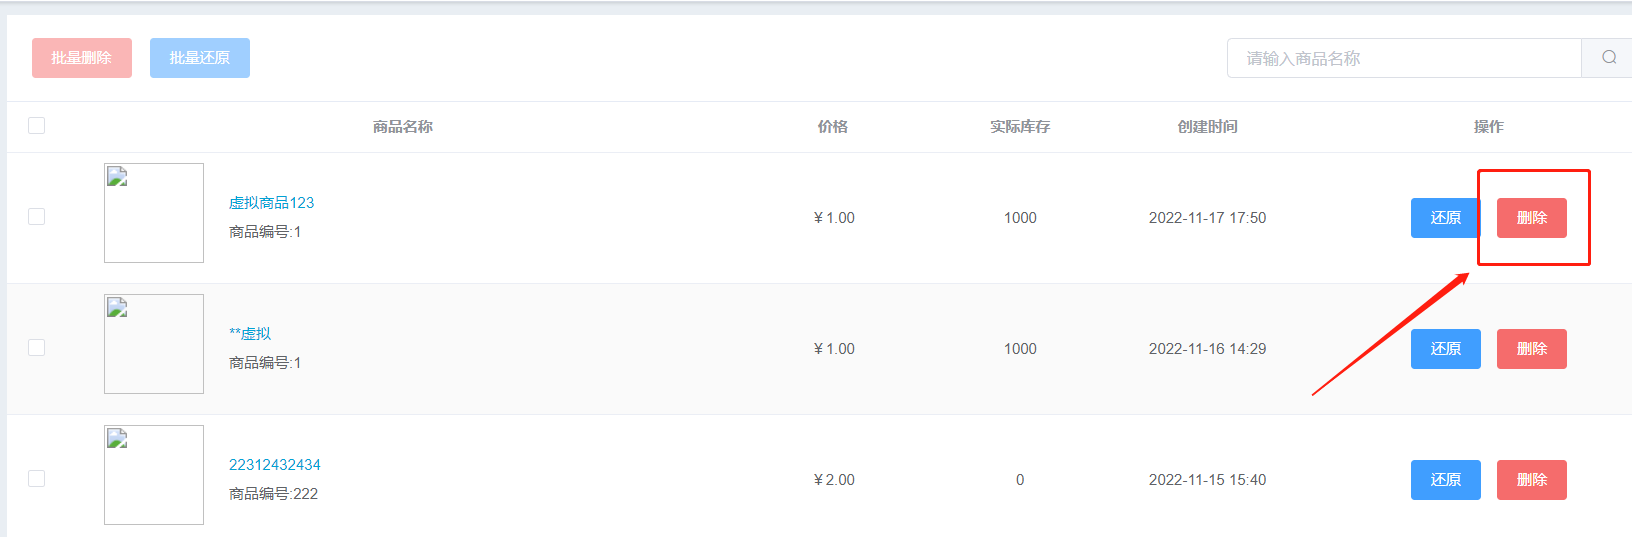
Task: Select the checkbox for 22312432434 row
Action: 37,479
